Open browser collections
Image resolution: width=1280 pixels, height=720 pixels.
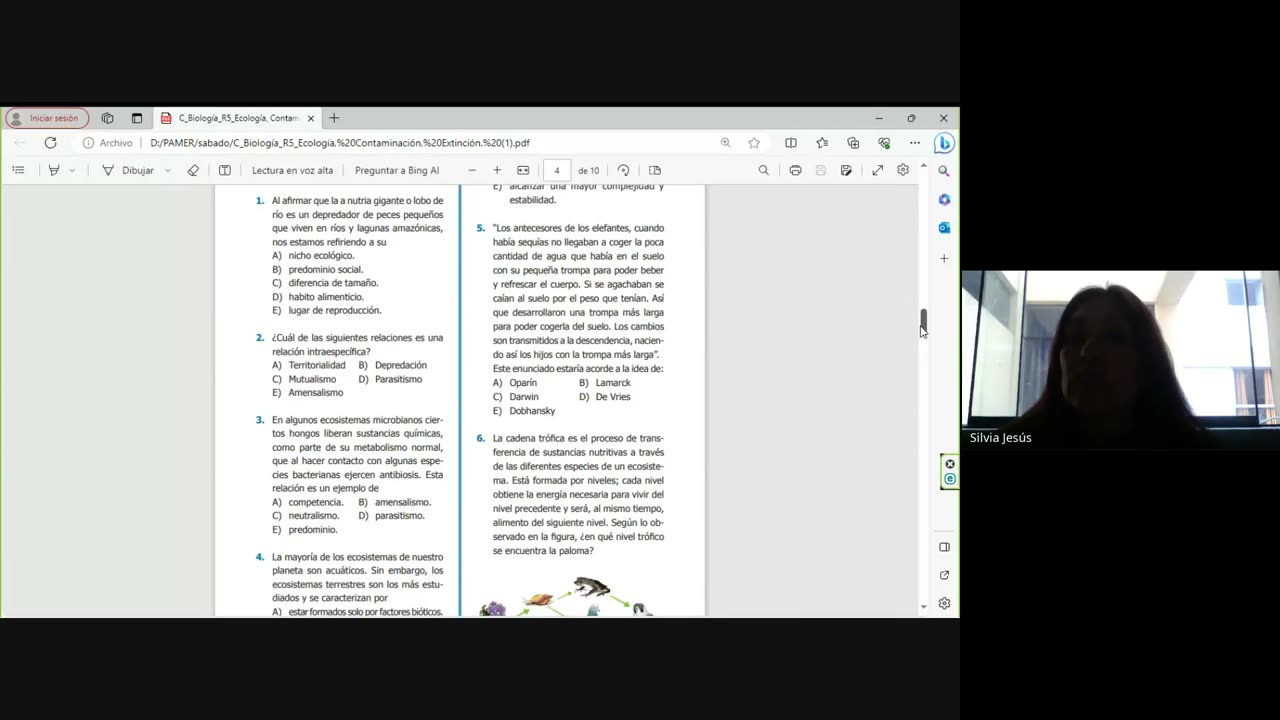click(853, 143)
